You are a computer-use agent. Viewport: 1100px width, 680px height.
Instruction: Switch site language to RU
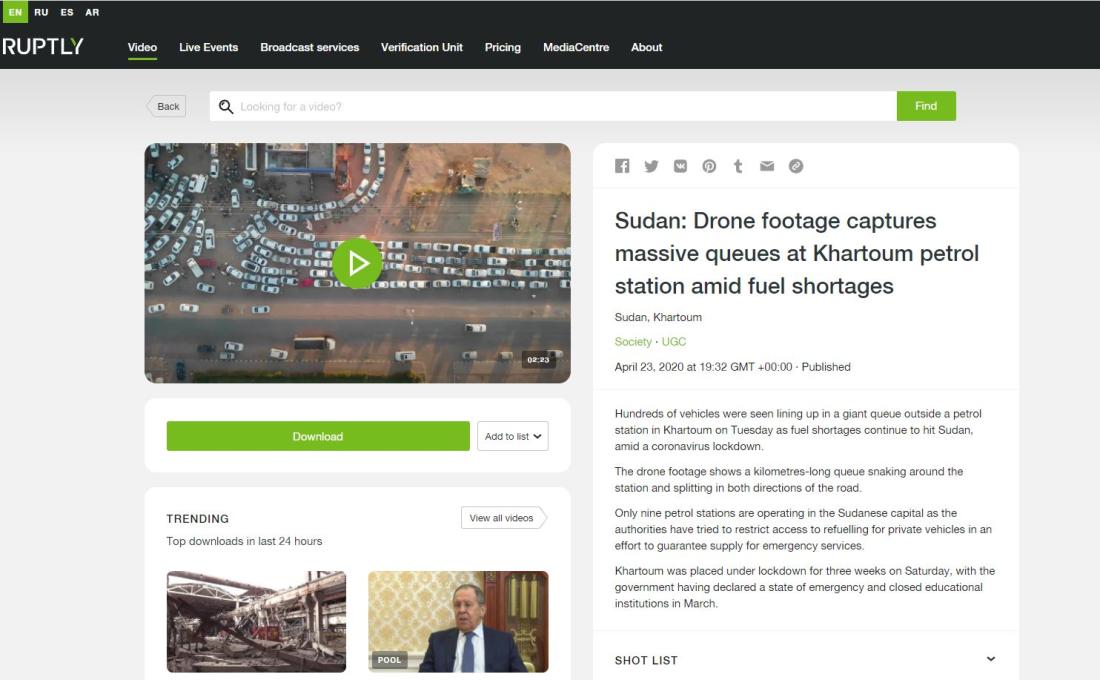tap(41, 12)
